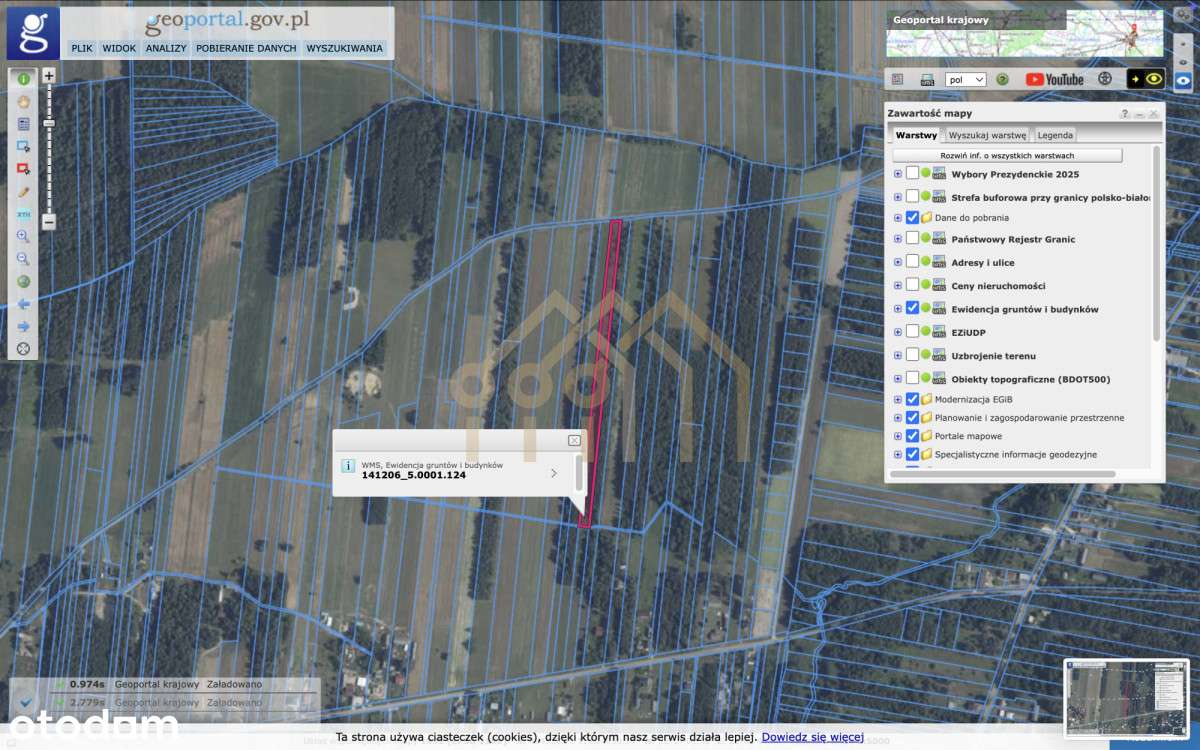Viewport: 1200px width, 750px height.
Task: Close the parcel info popup
Action: (574, 440)
